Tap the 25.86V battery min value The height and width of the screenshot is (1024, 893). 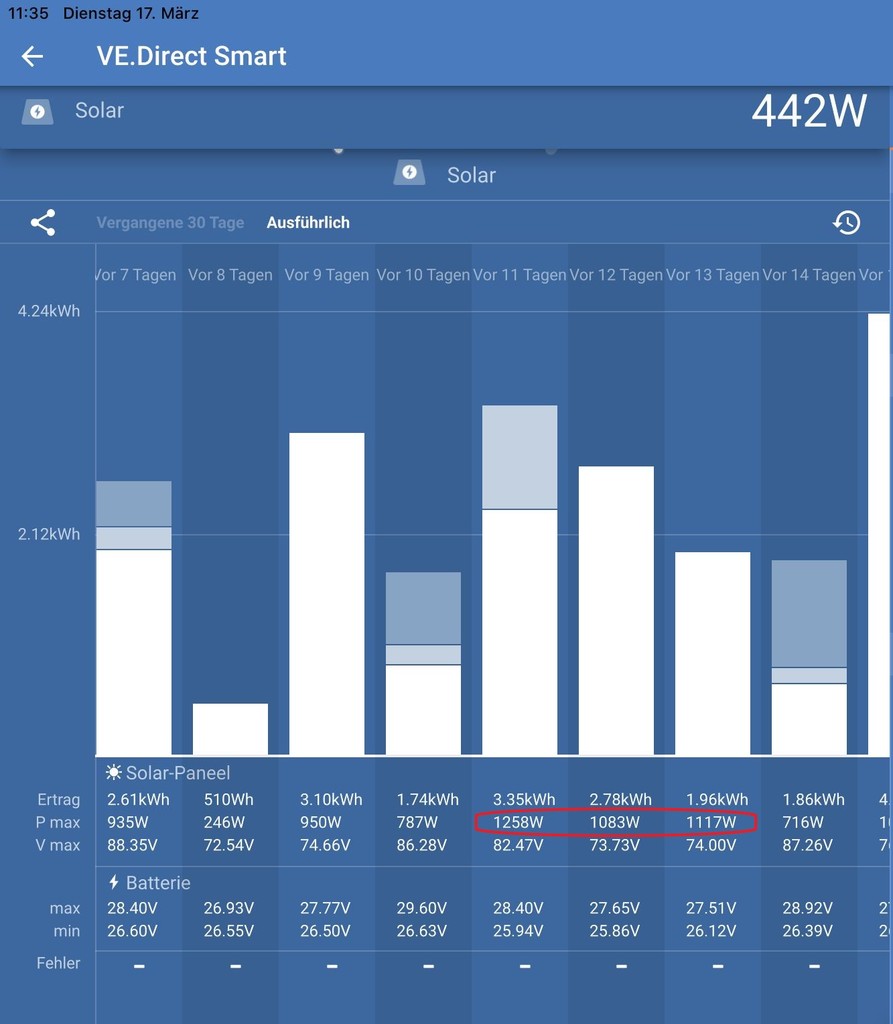tap(615, 931)
